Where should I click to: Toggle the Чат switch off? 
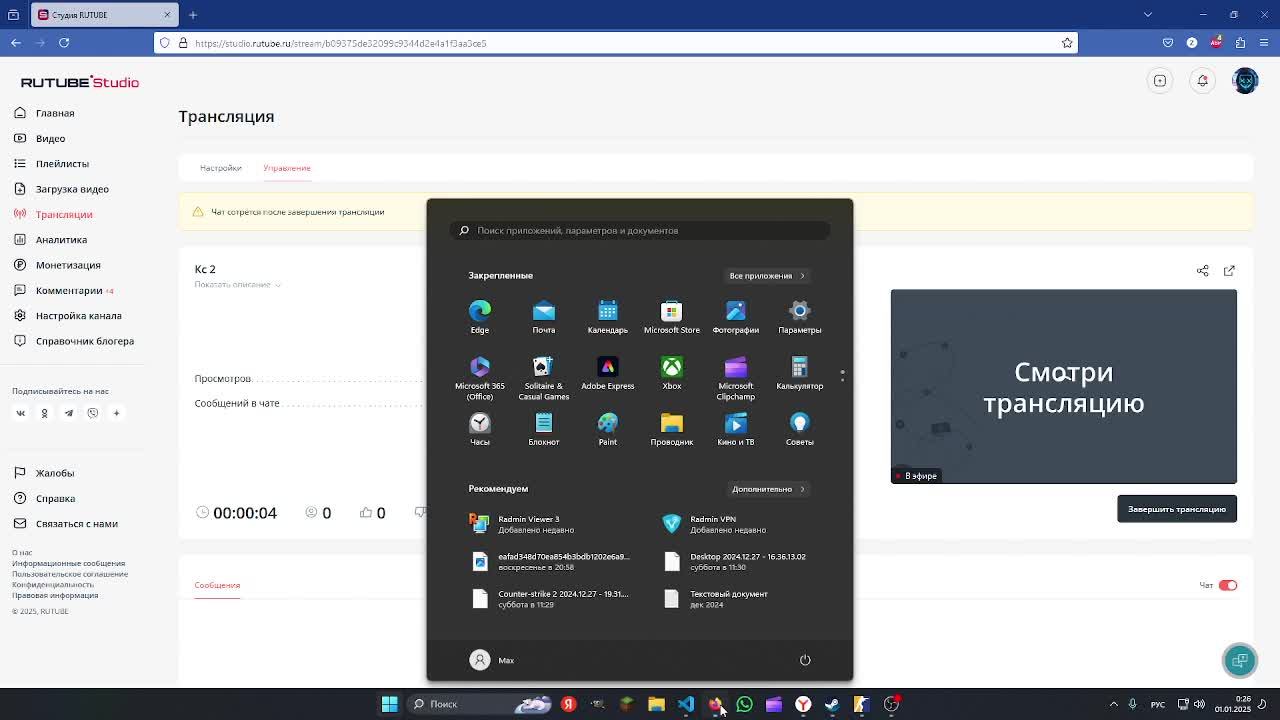[1228, 585]
